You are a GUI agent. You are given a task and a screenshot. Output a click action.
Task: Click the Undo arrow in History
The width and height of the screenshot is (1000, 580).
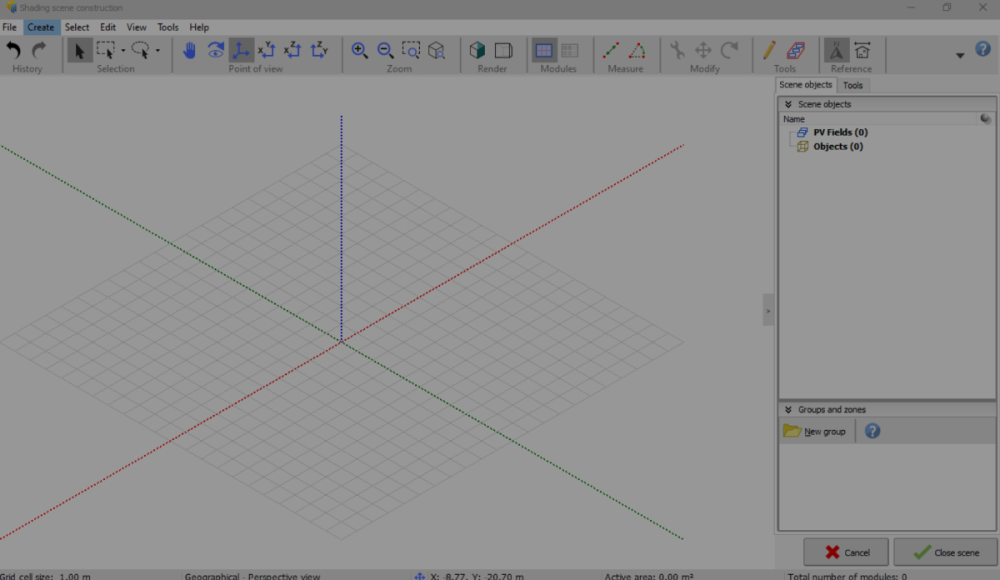14,50
